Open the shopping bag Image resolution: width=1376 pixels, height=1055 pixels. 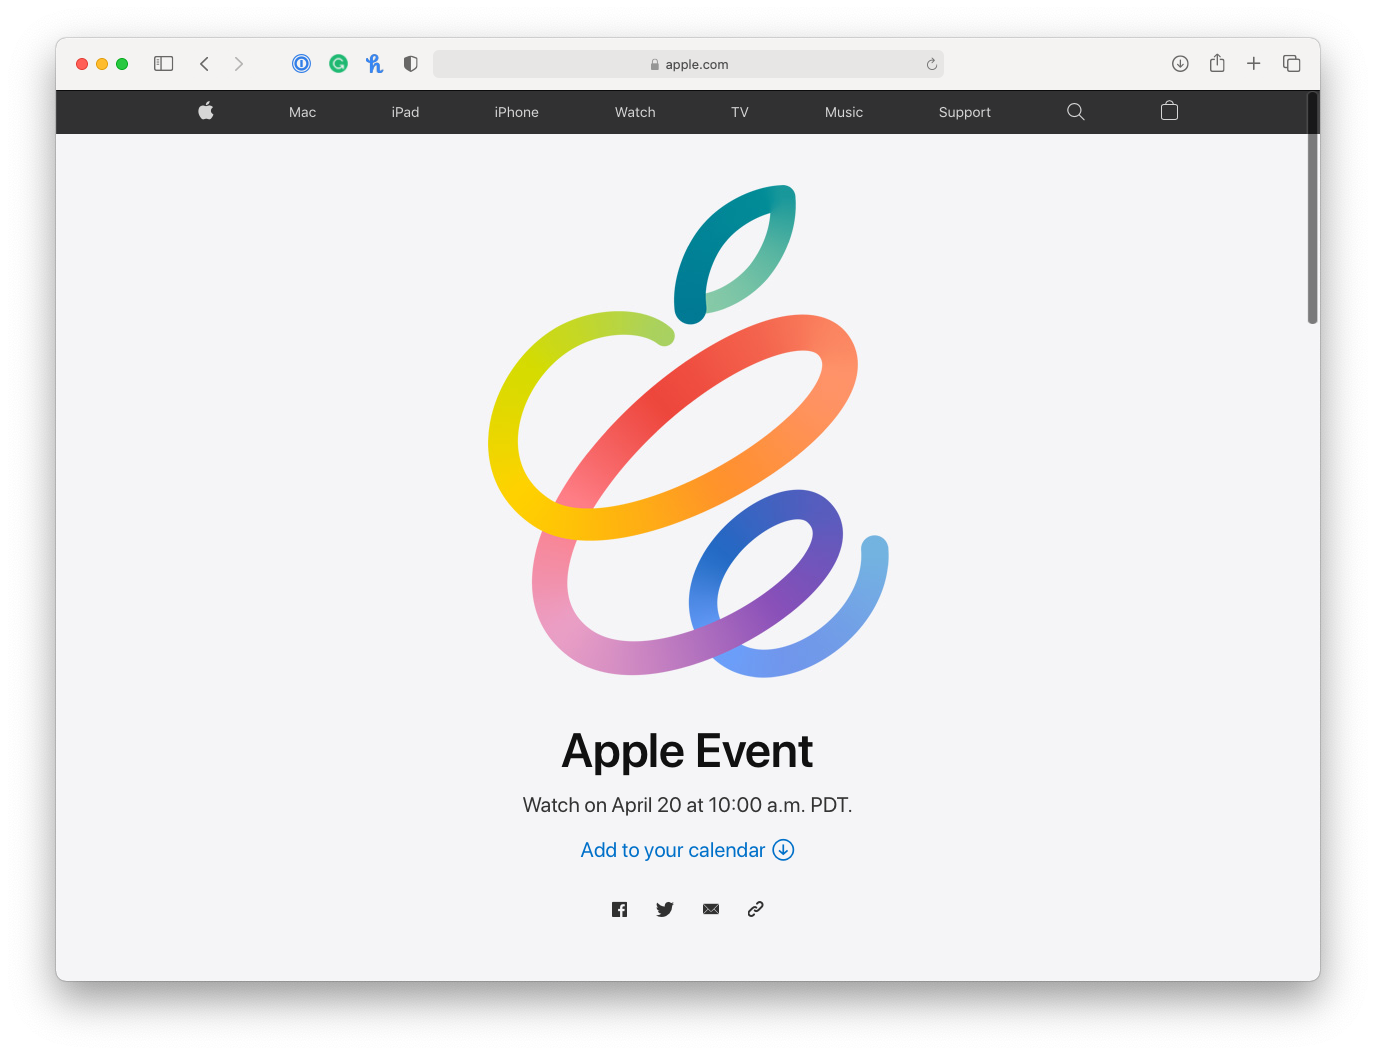tap(1169, 111)
